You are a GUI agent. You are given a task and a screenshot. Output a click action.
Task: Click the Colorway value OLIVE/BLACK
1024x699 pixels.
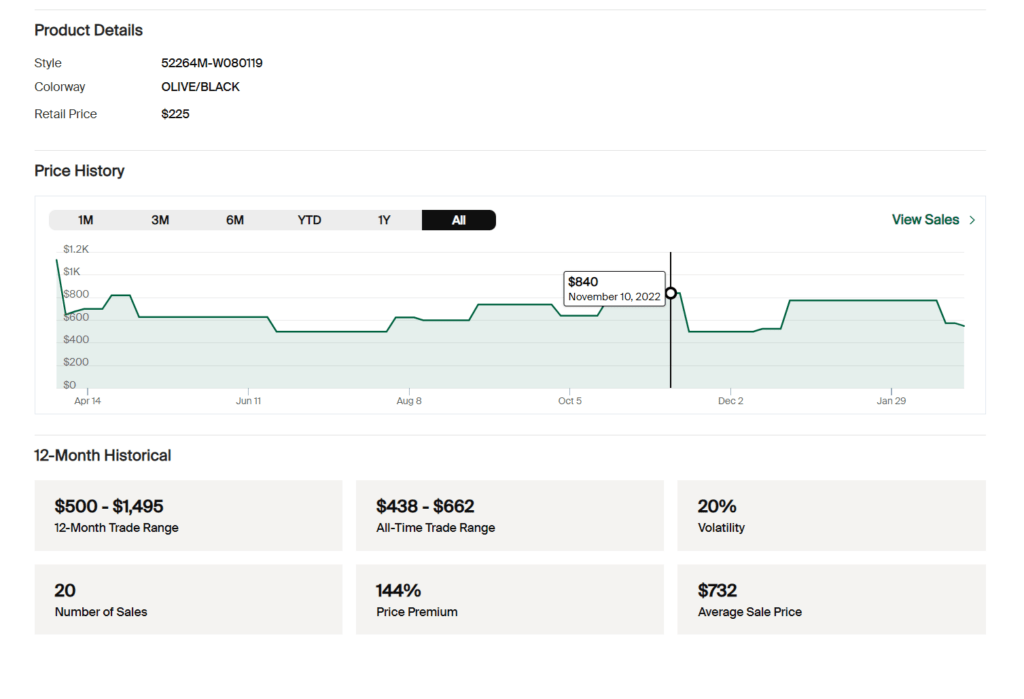coord(200,86)
